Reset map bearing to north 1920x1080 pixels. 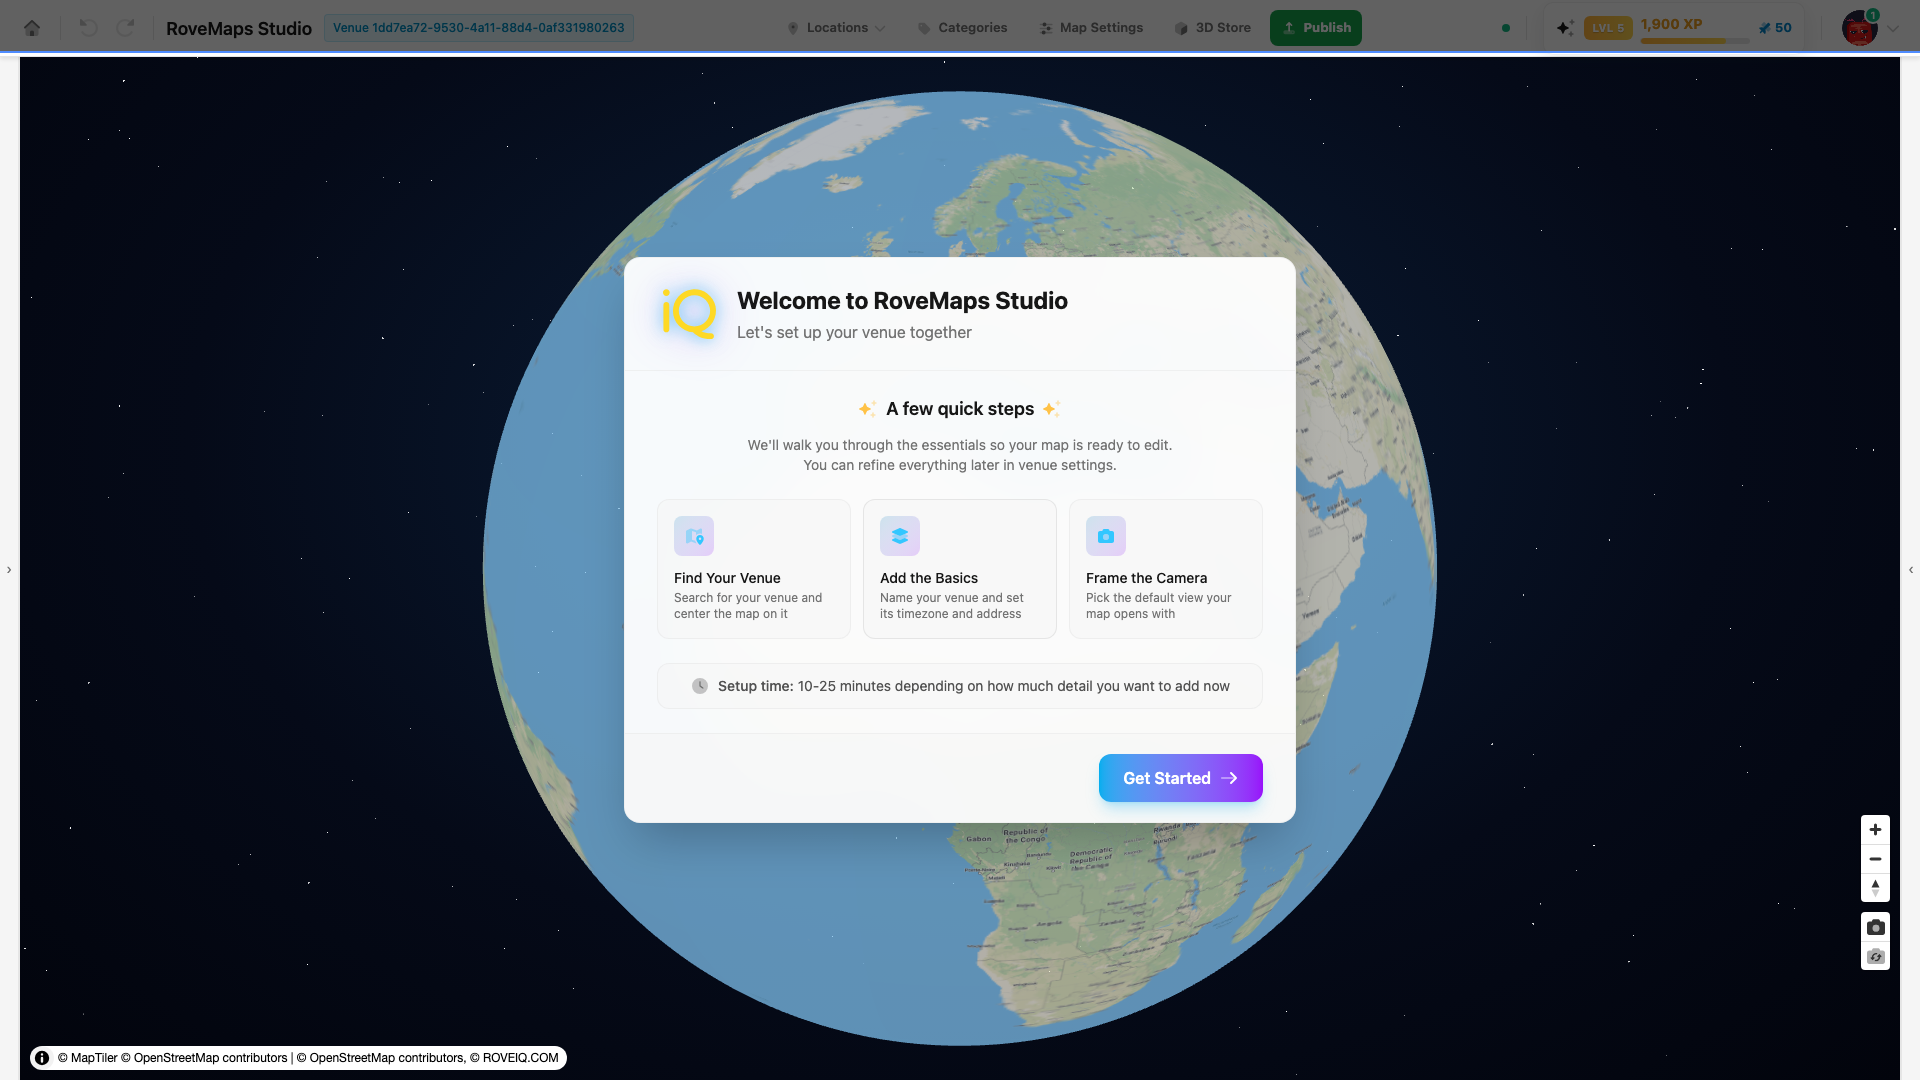[1875, 888]
